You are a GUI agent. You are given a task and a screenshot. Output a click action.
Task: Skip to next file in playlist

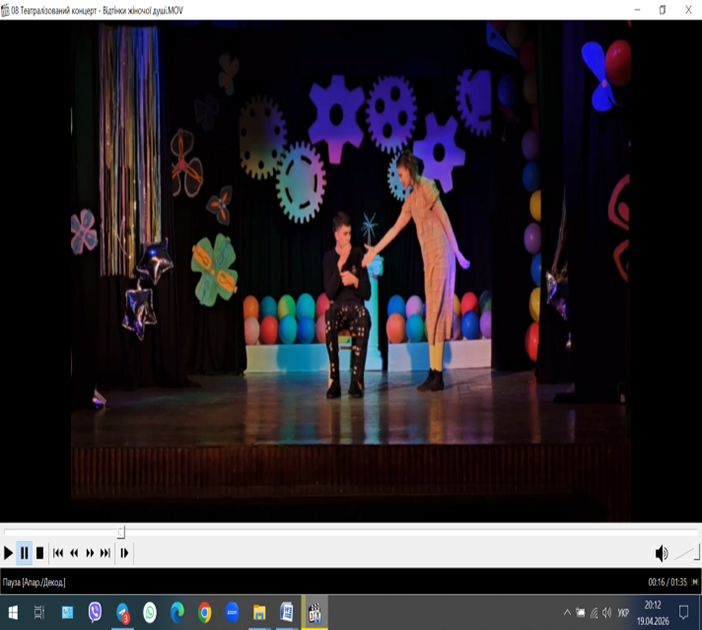[x=105, y=553]
